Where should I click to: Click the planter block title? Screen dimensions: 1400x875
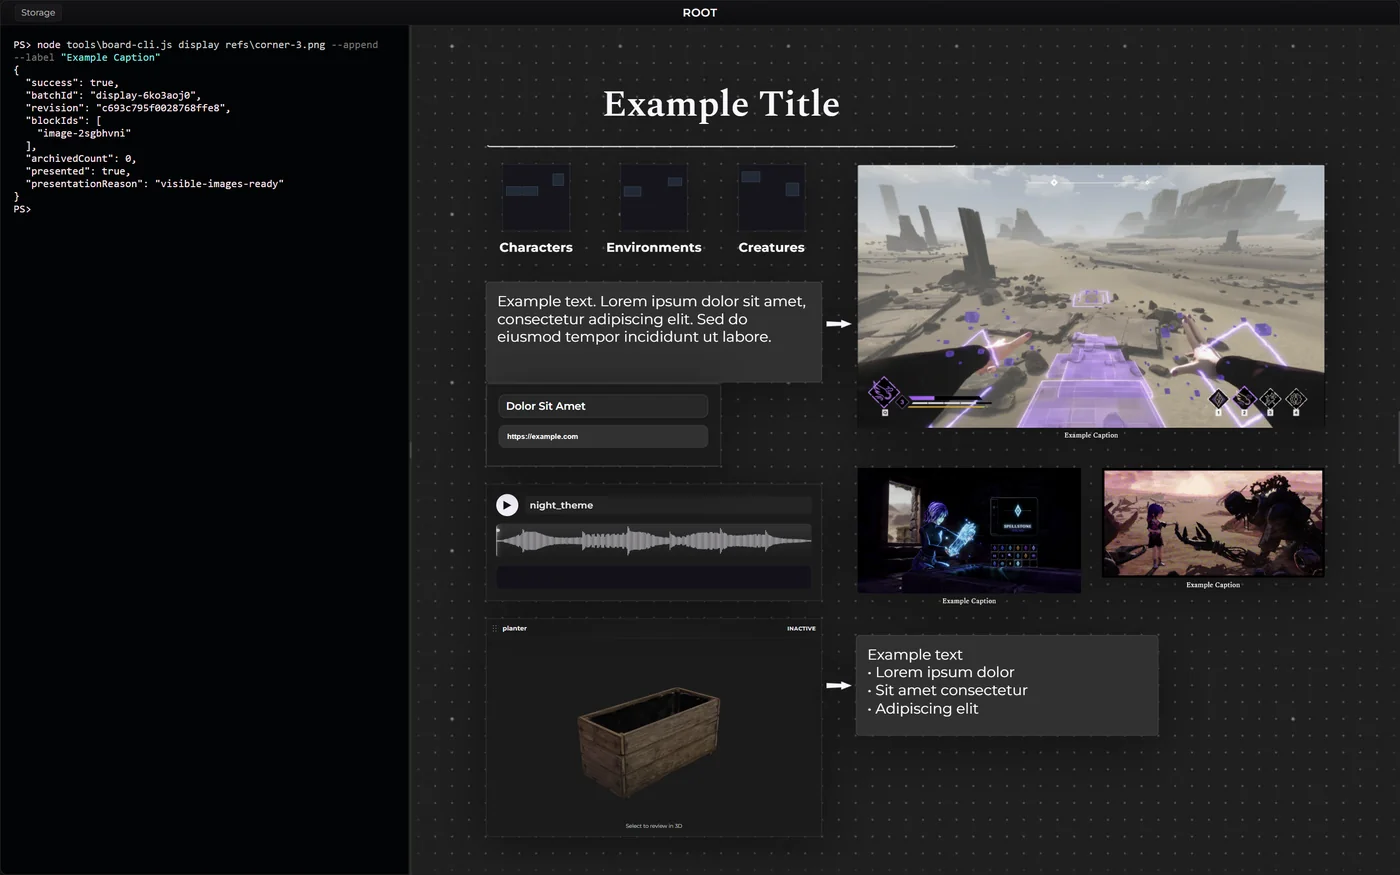(x=514, y=628)
